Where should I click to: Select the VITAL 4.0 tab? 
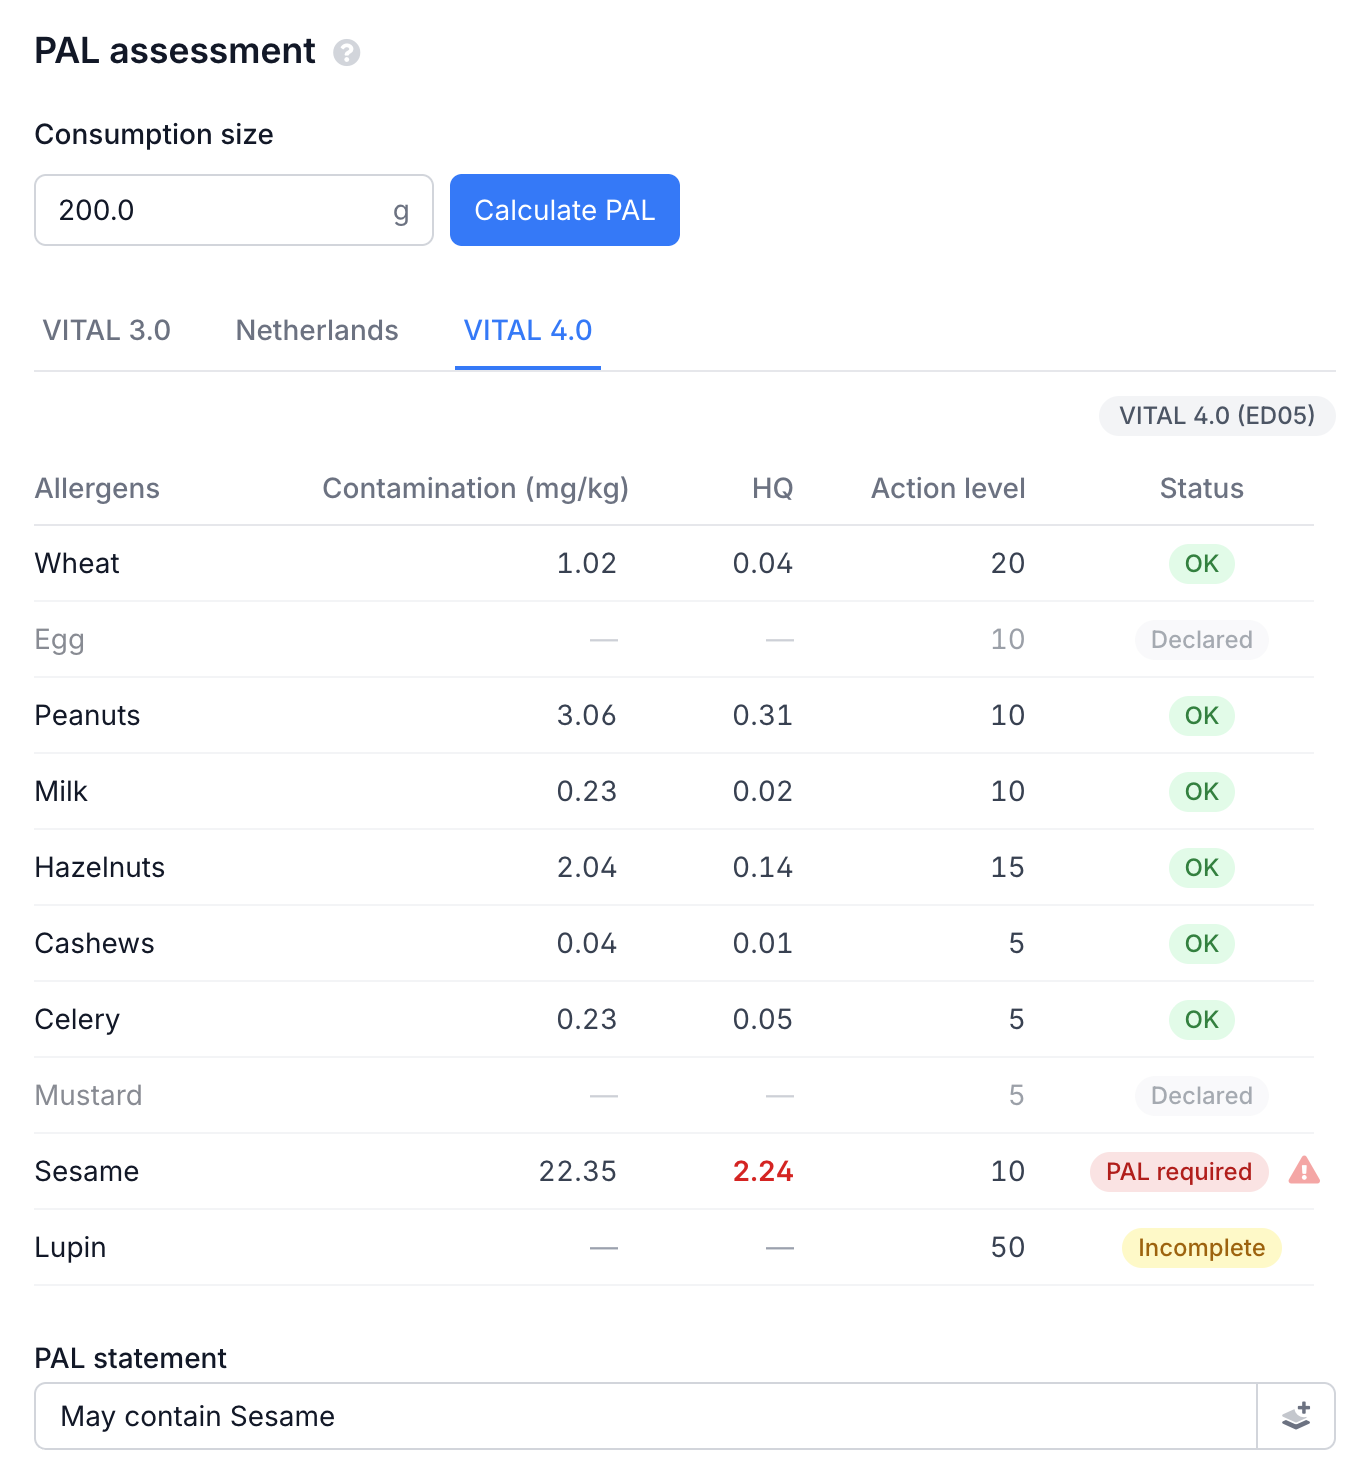528,330
